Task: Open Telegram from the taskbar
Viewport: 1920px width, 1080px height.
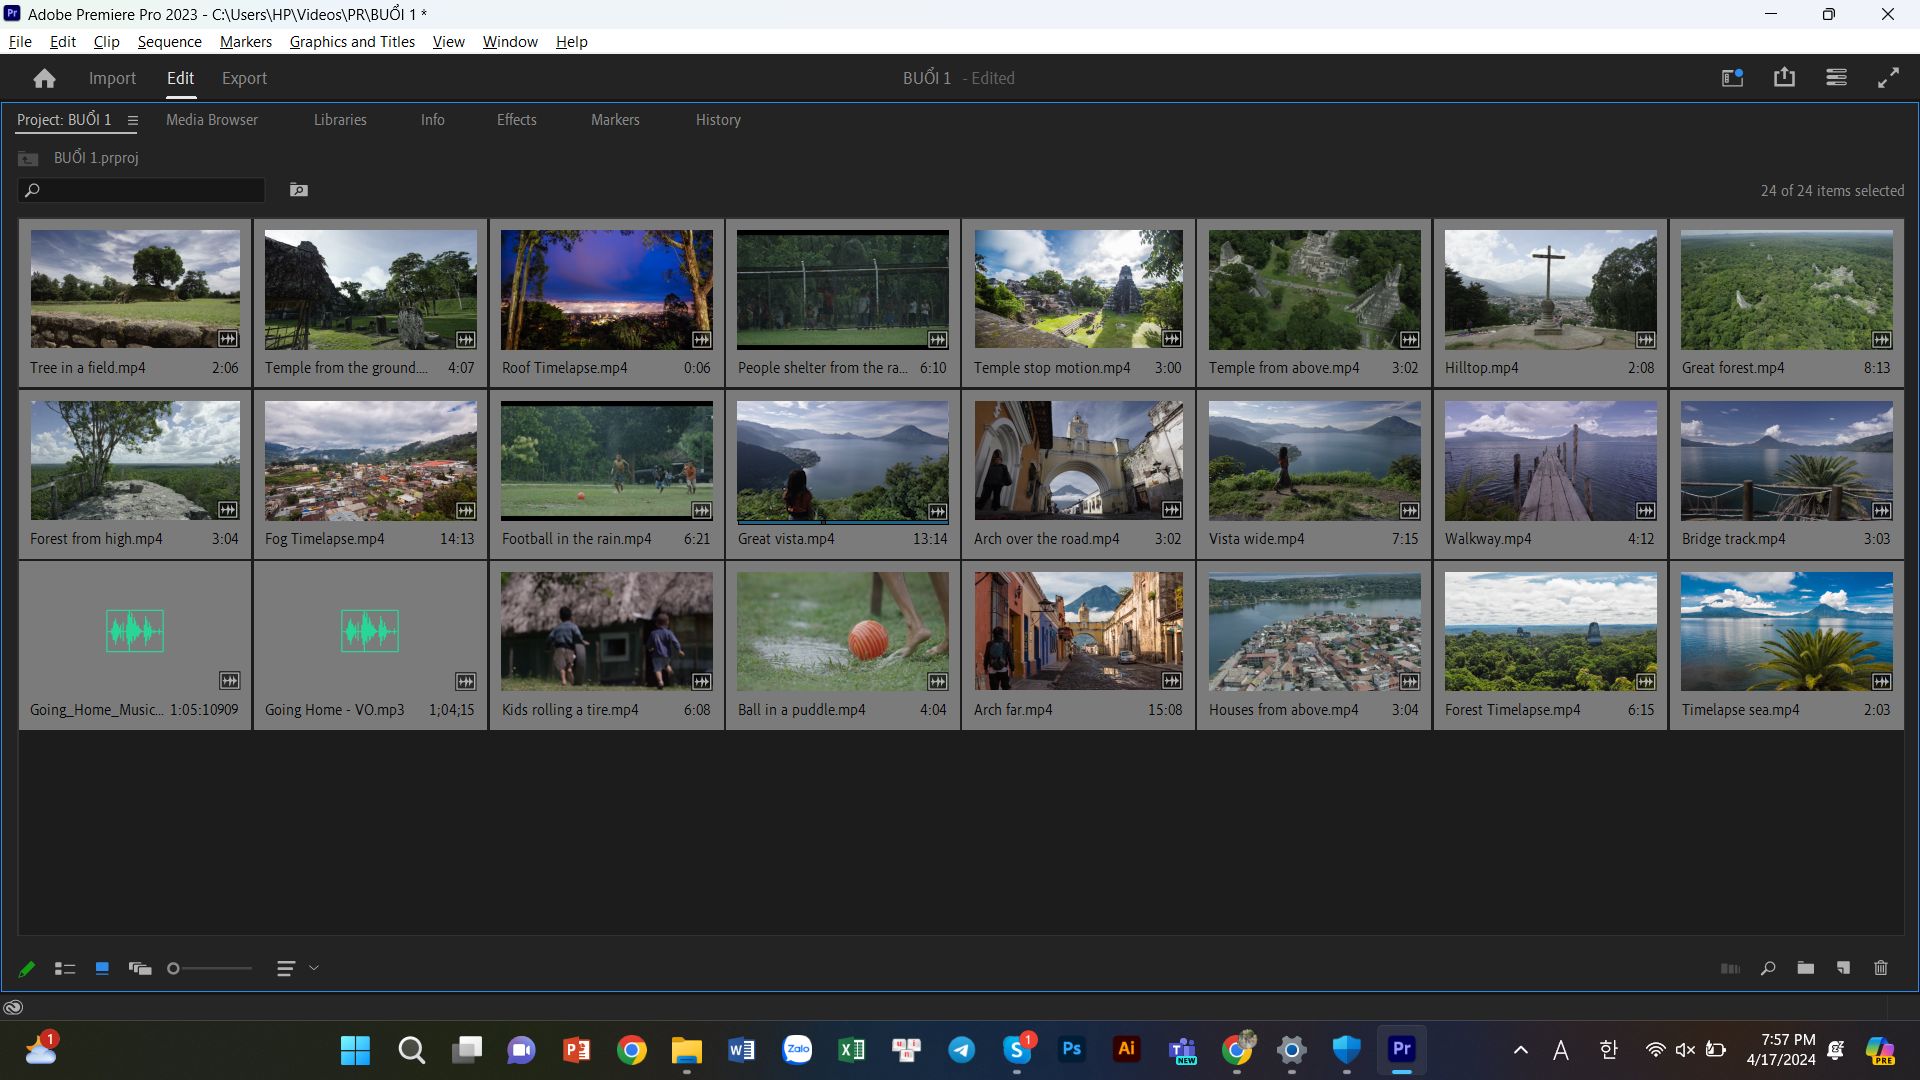Action: pyautogui.click(x=961, y=1049)
